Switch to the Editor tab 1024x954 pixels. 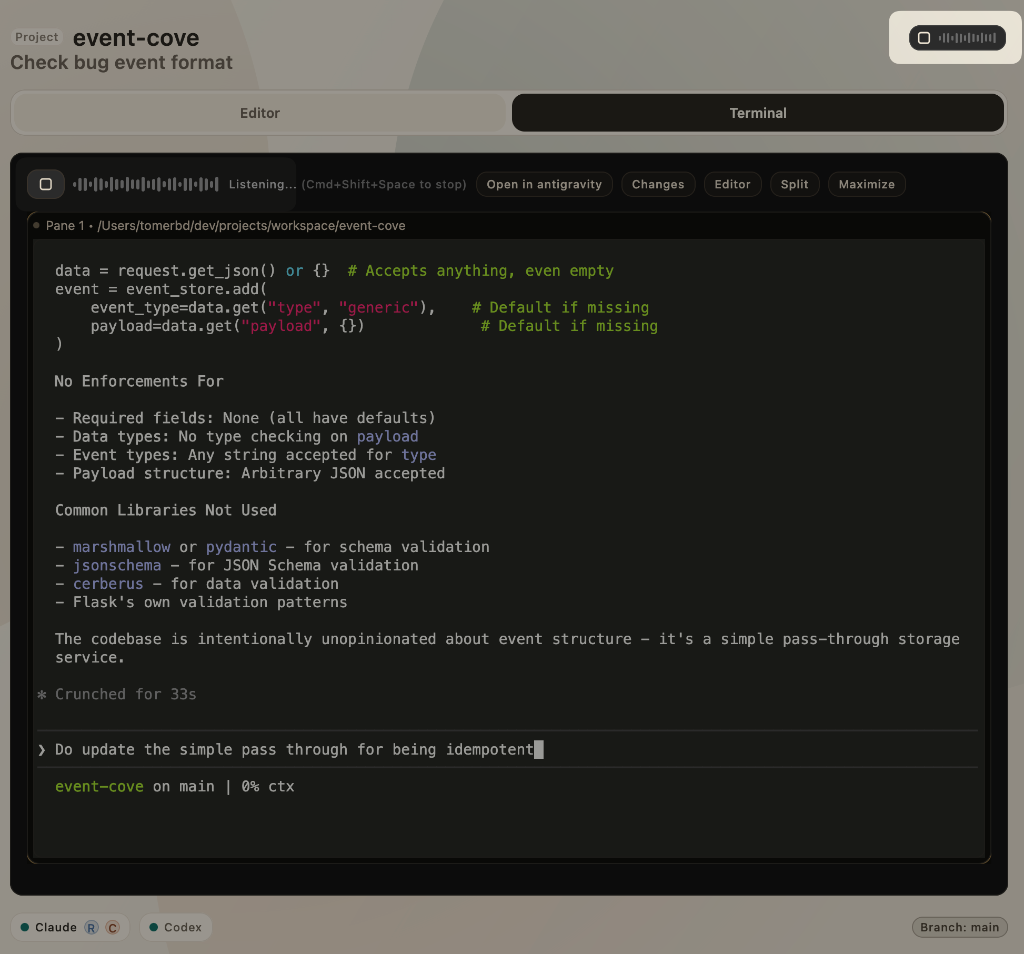(x=260, y=113)
